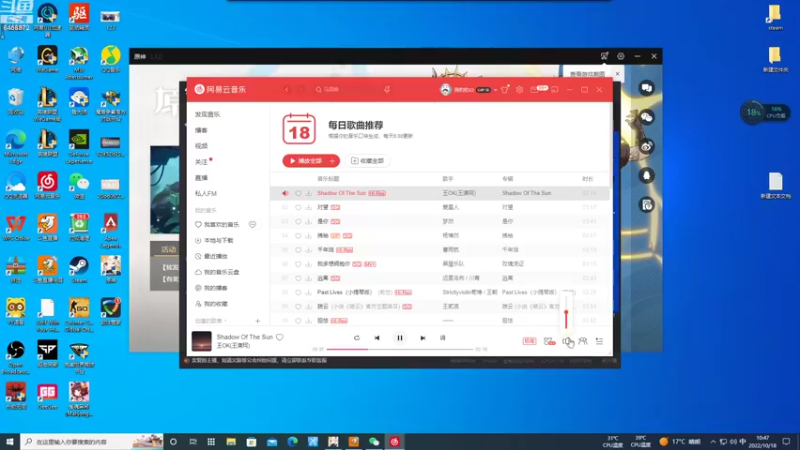The height and width of the screenshot is (450, 800).
Task: Open the NetEase Cloud Music settings gear
Action: [519, 89]
